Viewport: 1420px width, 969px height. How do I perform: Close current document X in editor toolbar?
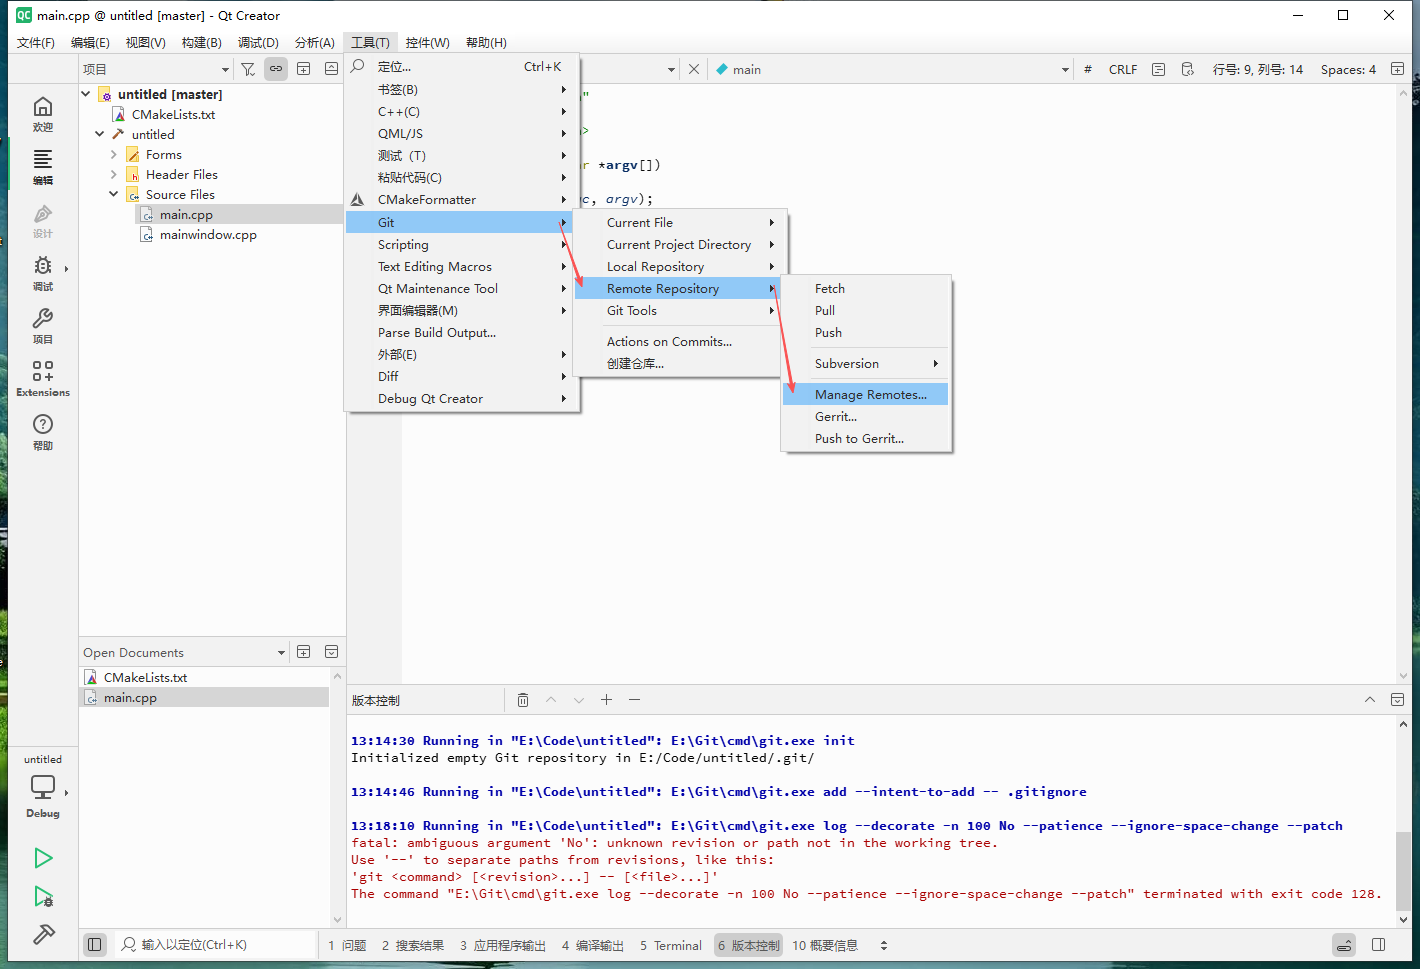pyautogui.click(x=694, y=69)
